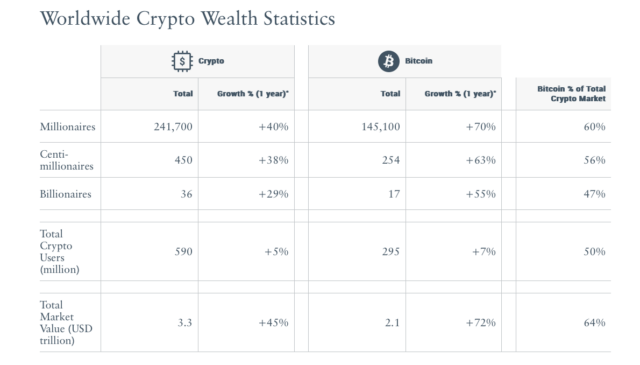Click the Total Crypto Users row label
Viewport: 640px width, 365px height.
tap(60, 251)
